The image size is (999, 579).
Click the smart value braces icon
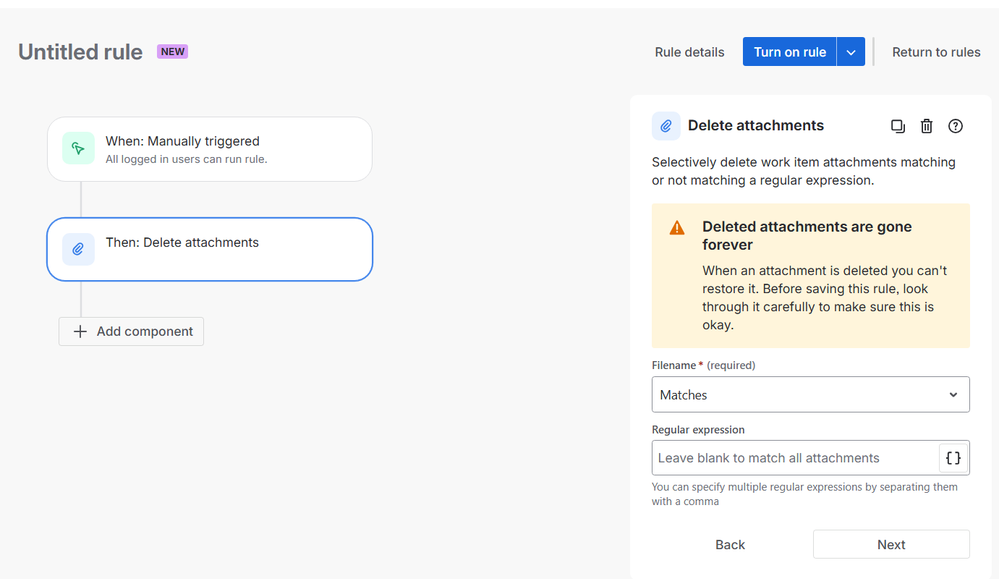click(x=953, y=458)
